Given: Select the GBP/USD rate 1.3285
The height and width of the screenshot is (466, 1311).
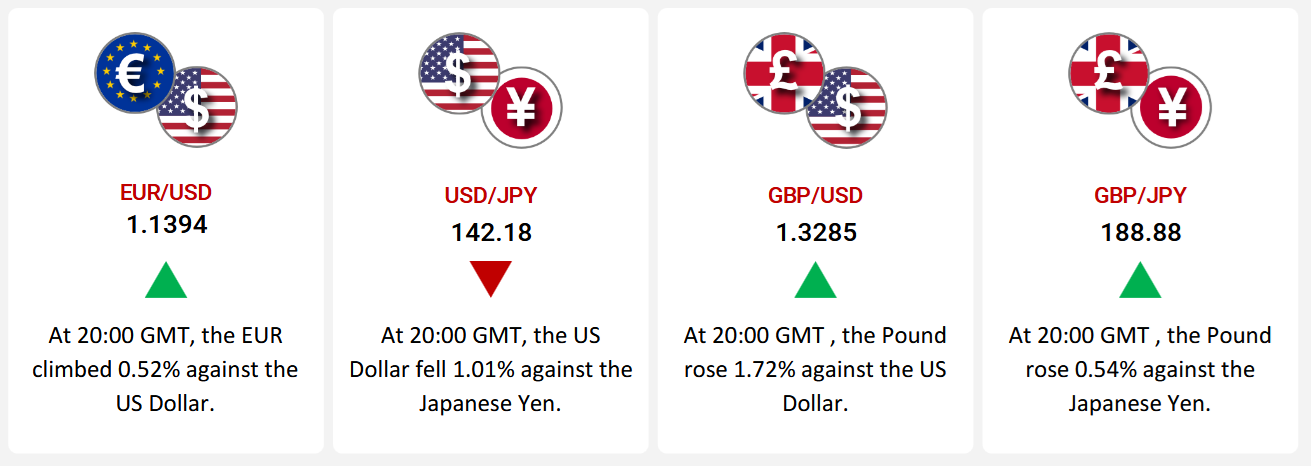Looking at the screenshot, I should 815,233.
